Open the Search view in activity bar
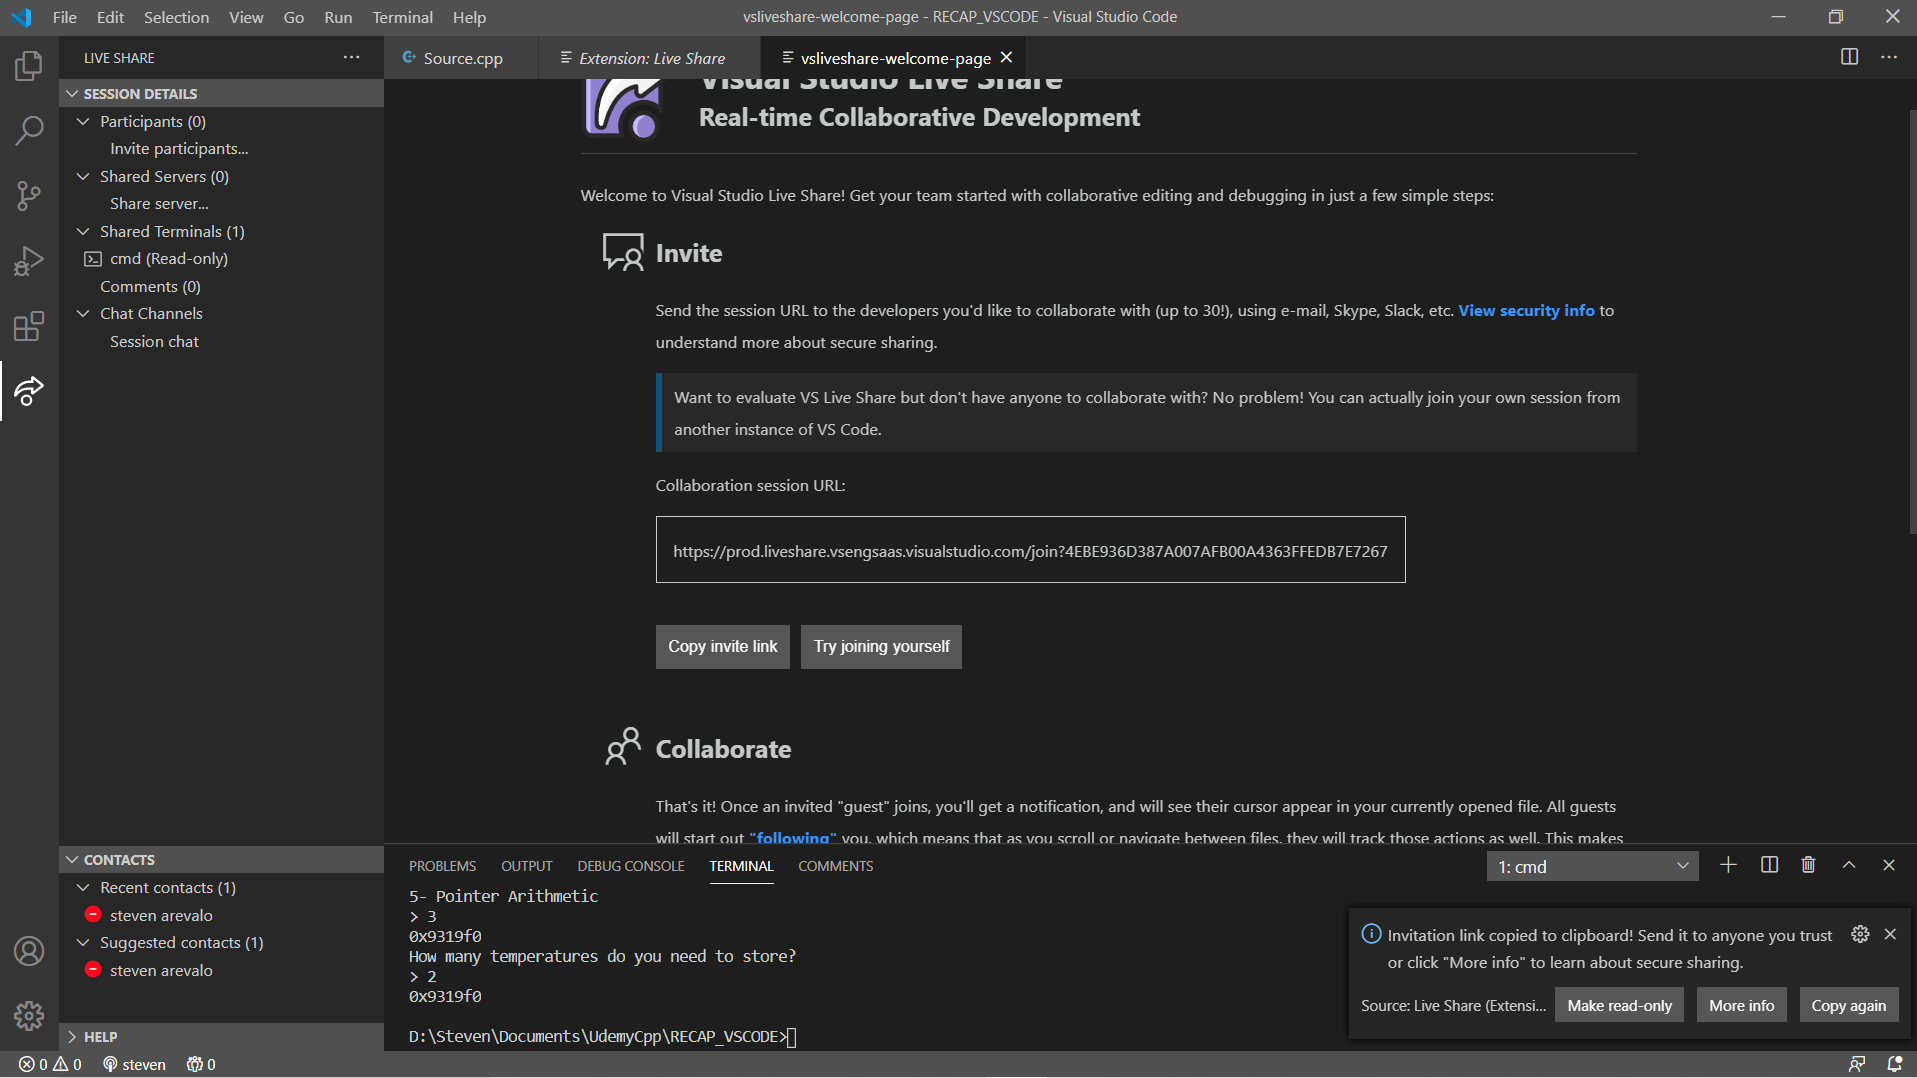The width and height of the screenshot is (1917, 1078). coord(29,130)
